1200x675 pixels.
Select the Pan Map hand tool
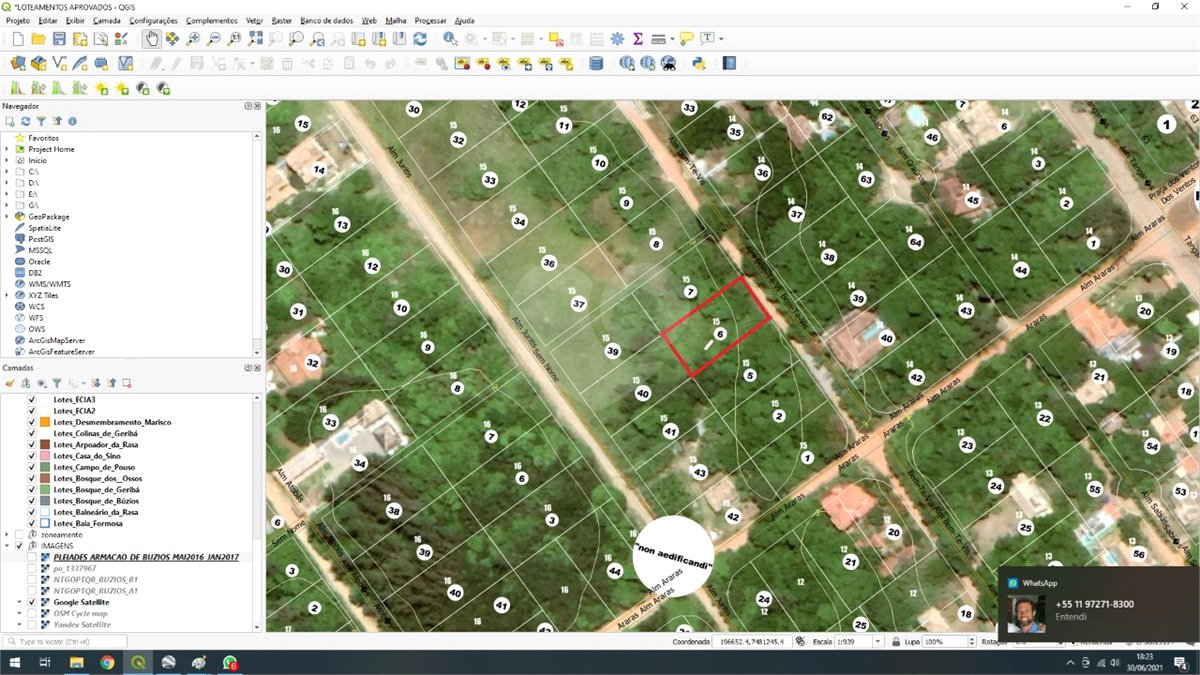(151, 39)
